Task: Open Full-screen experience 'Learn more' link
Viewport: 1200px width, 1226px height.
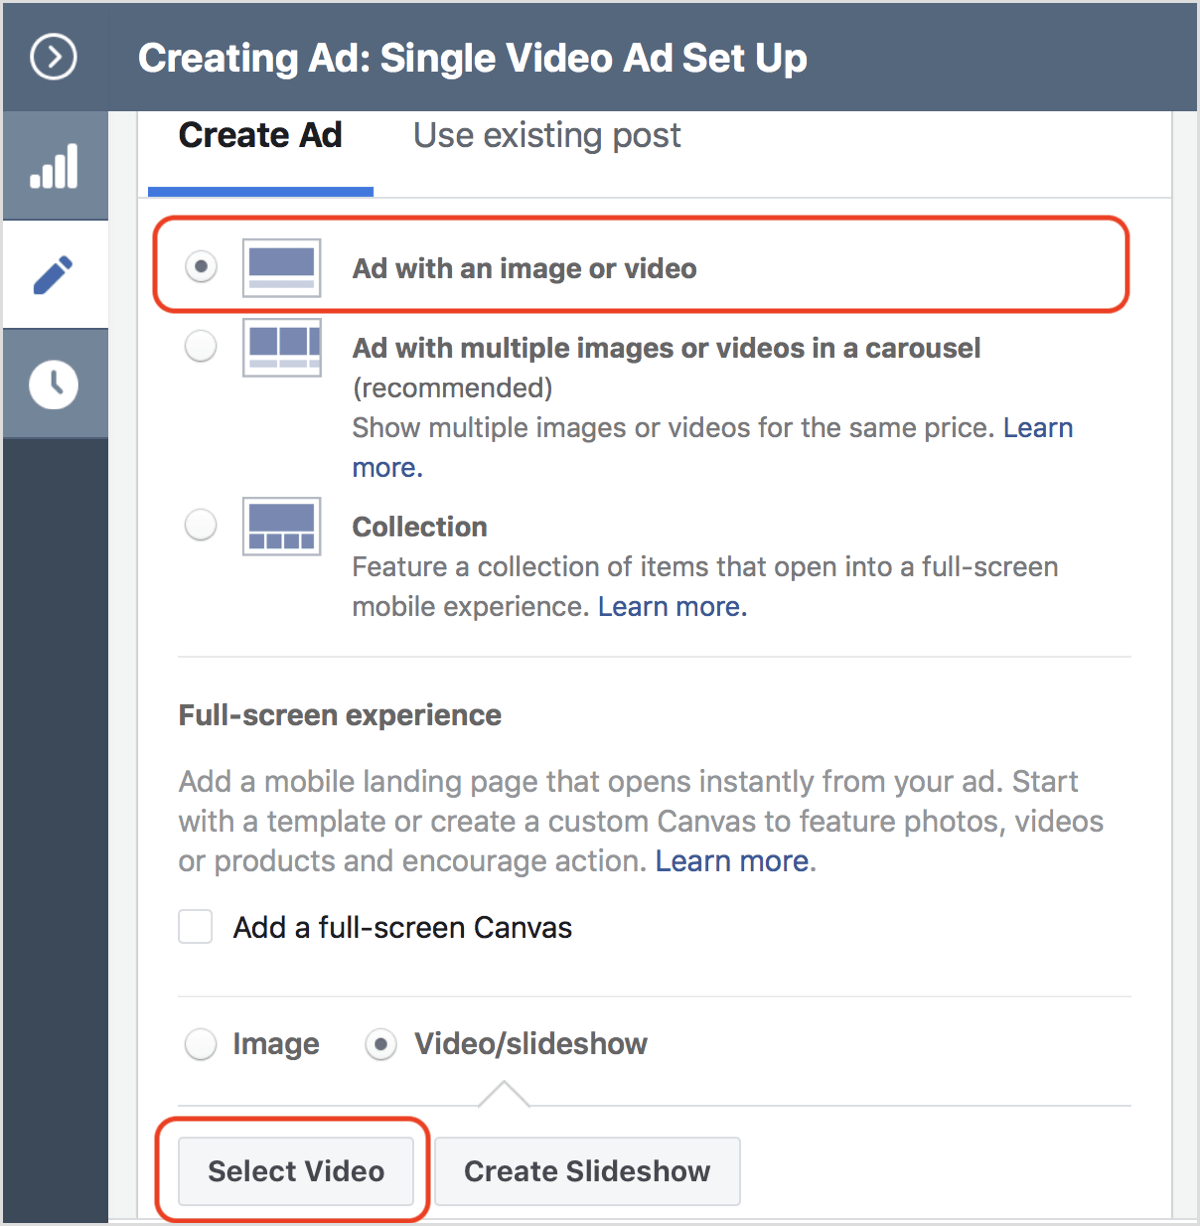Action: 734,861
